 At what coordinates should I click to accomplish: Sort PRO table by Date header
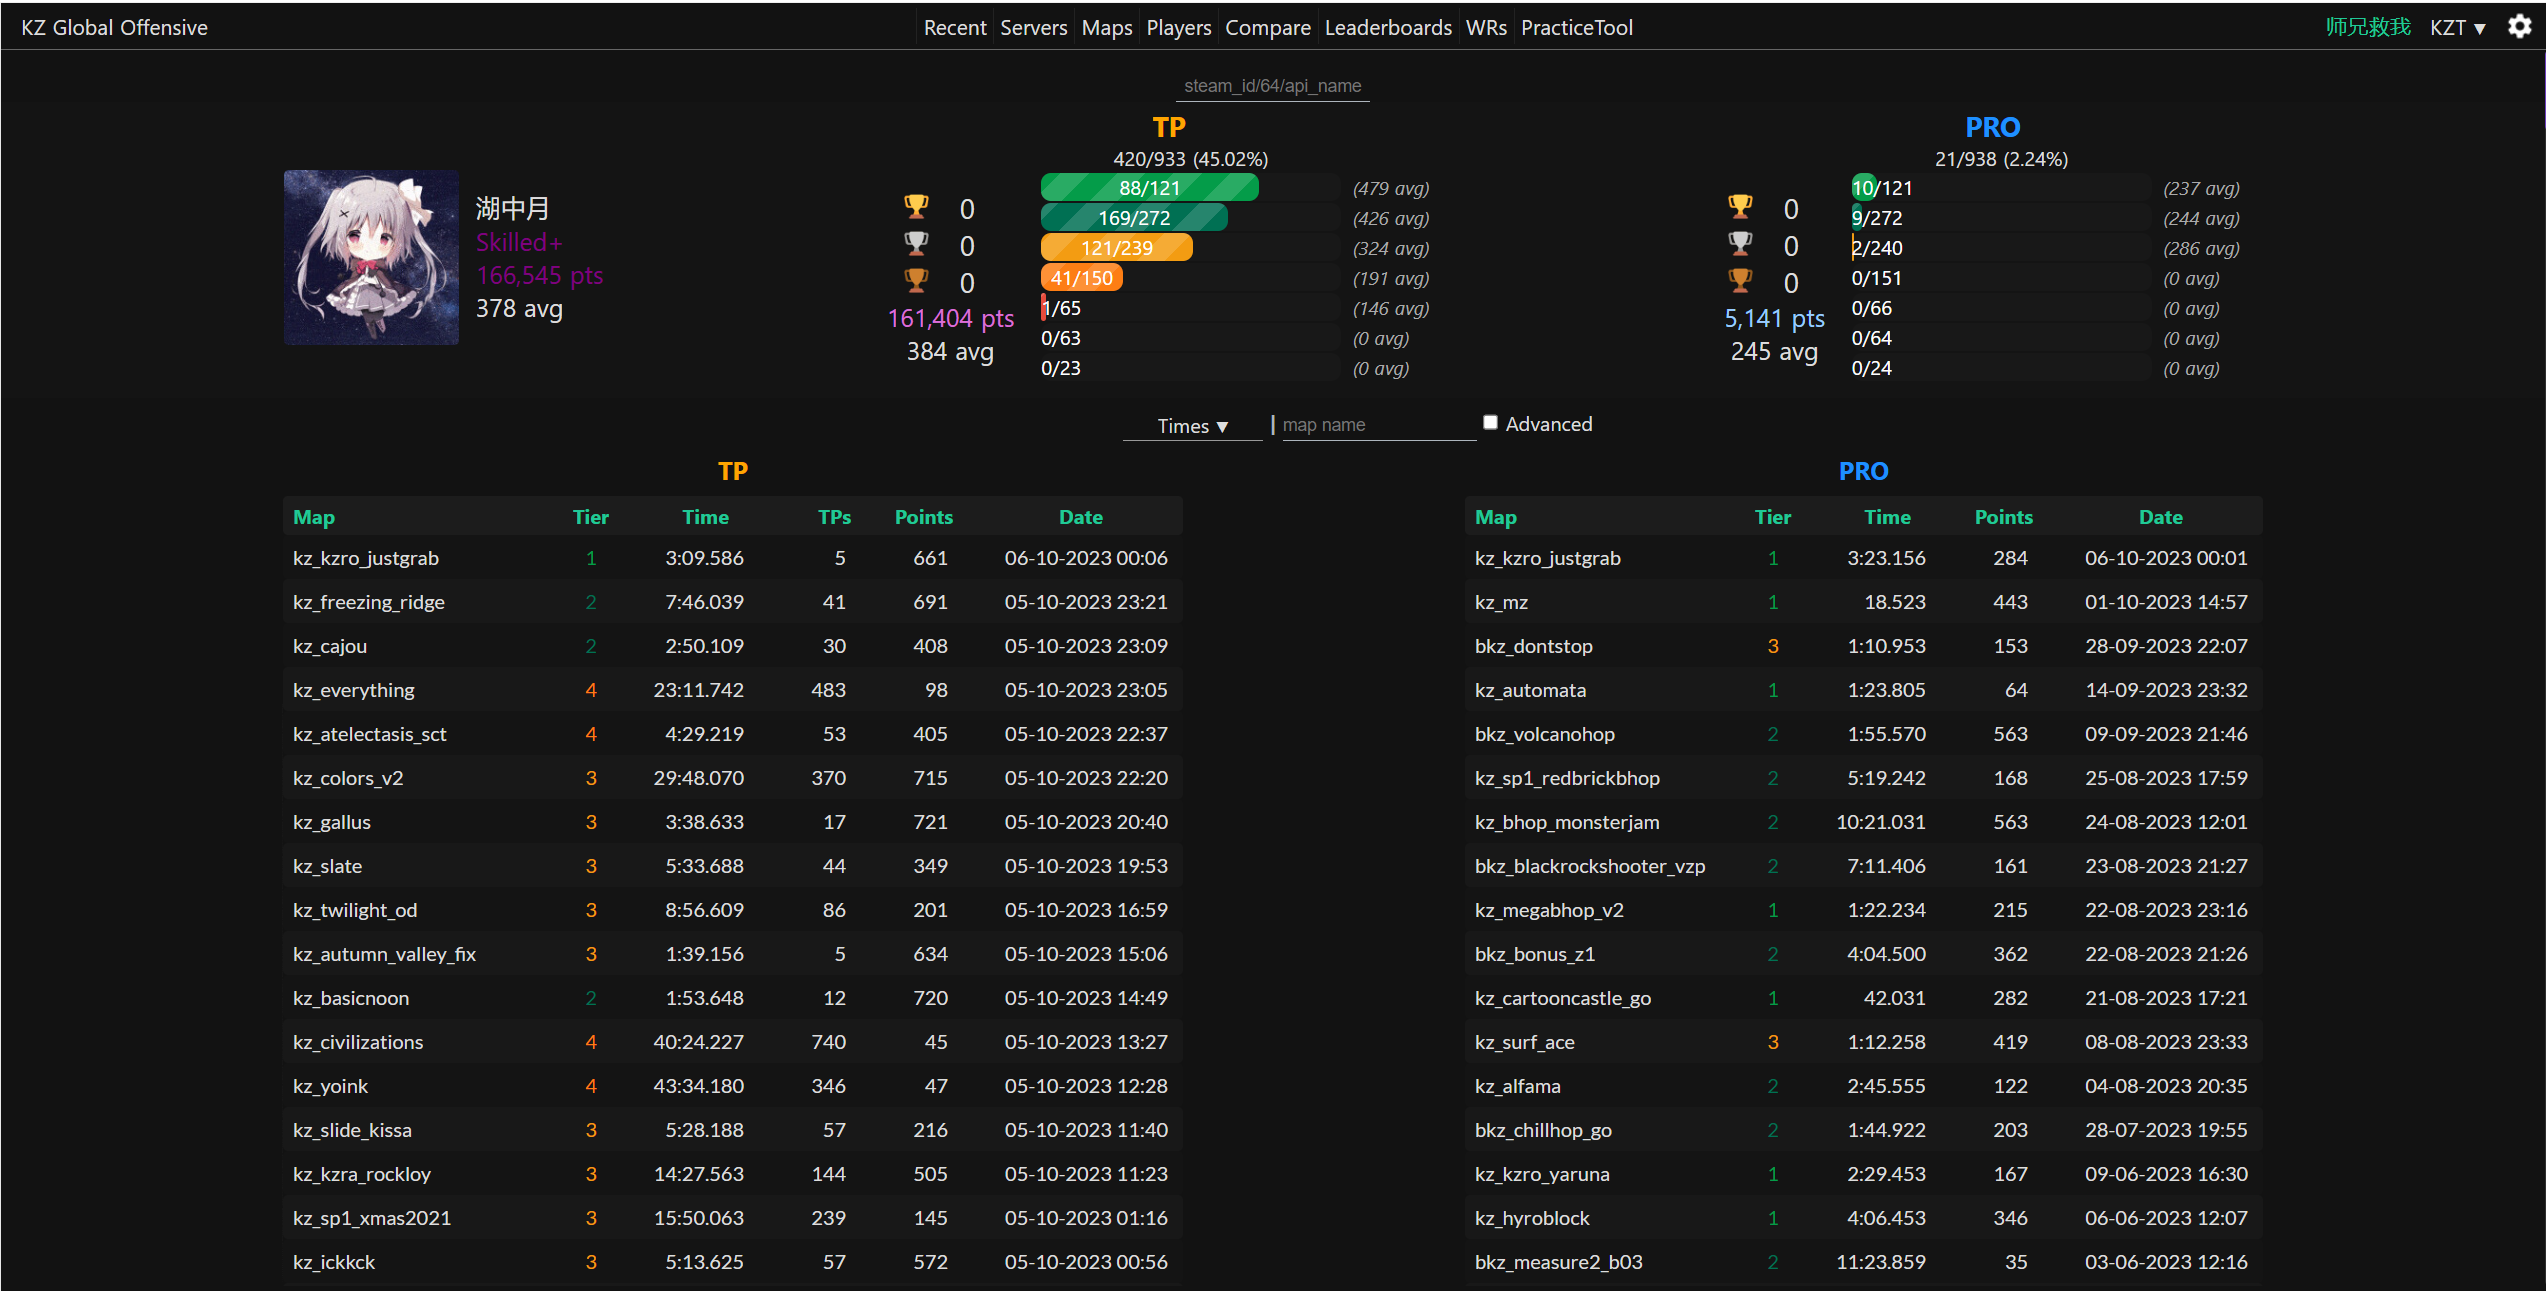coord(2160,517)
